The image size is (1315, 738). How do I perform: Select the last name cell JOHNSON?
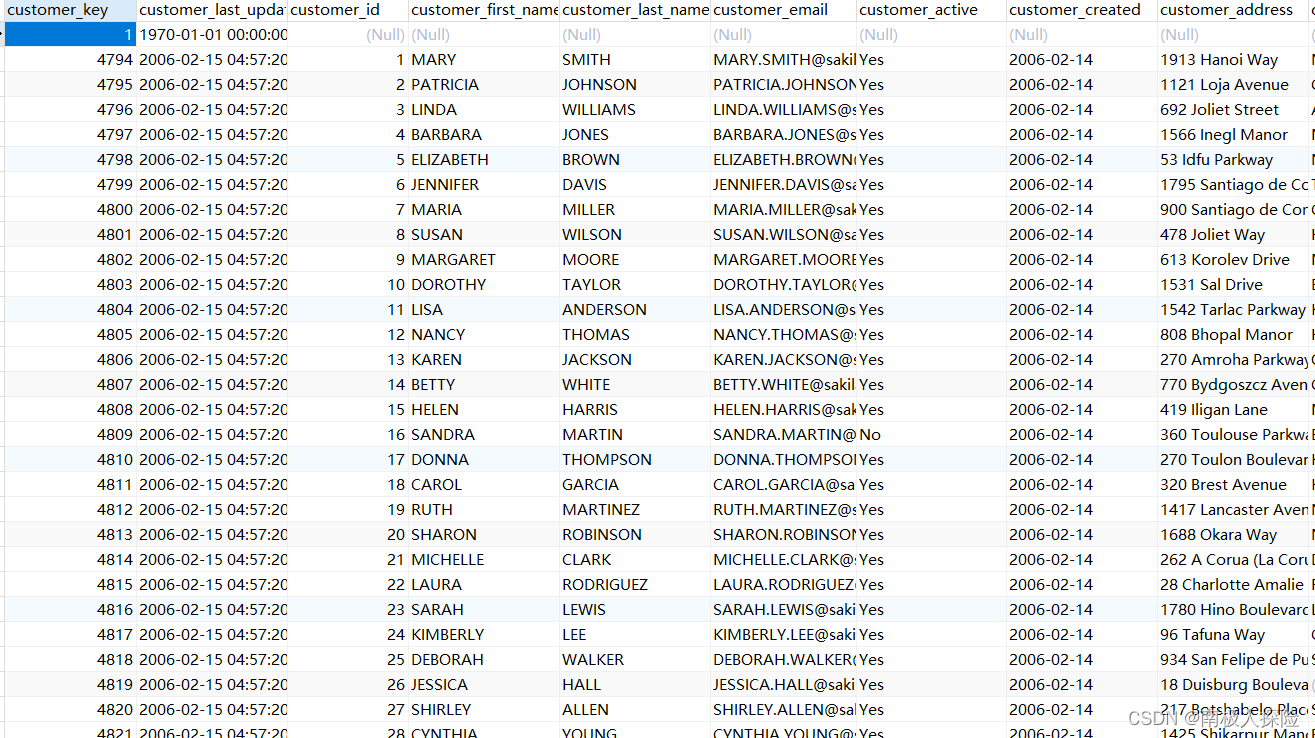coord(635,84)
